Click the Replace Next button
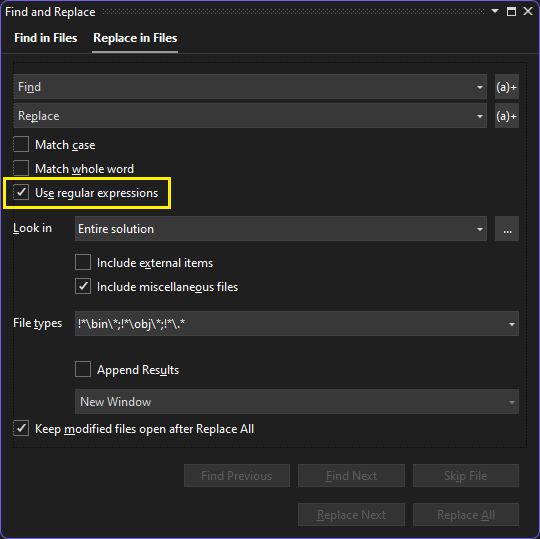Image resolution: width=540 pixels, height=539 pixels. coord(351,515)
